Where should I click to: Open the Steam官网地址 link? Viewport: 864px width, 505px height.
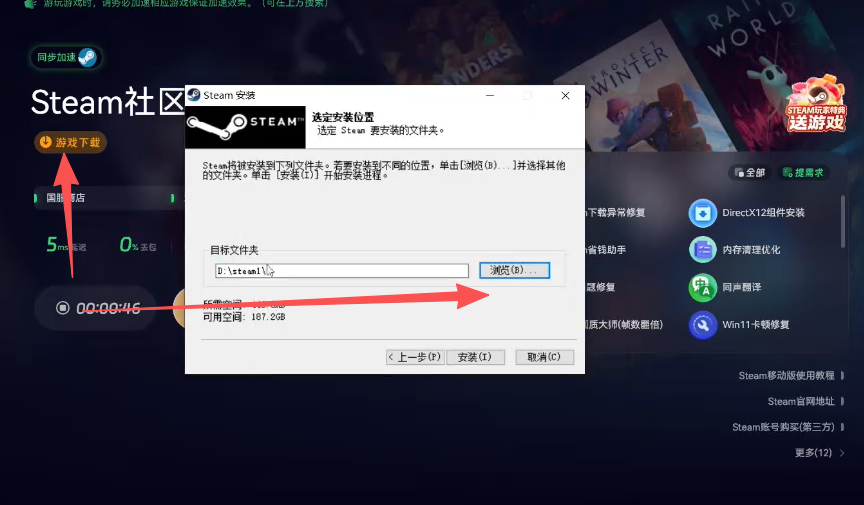[800, 402]
